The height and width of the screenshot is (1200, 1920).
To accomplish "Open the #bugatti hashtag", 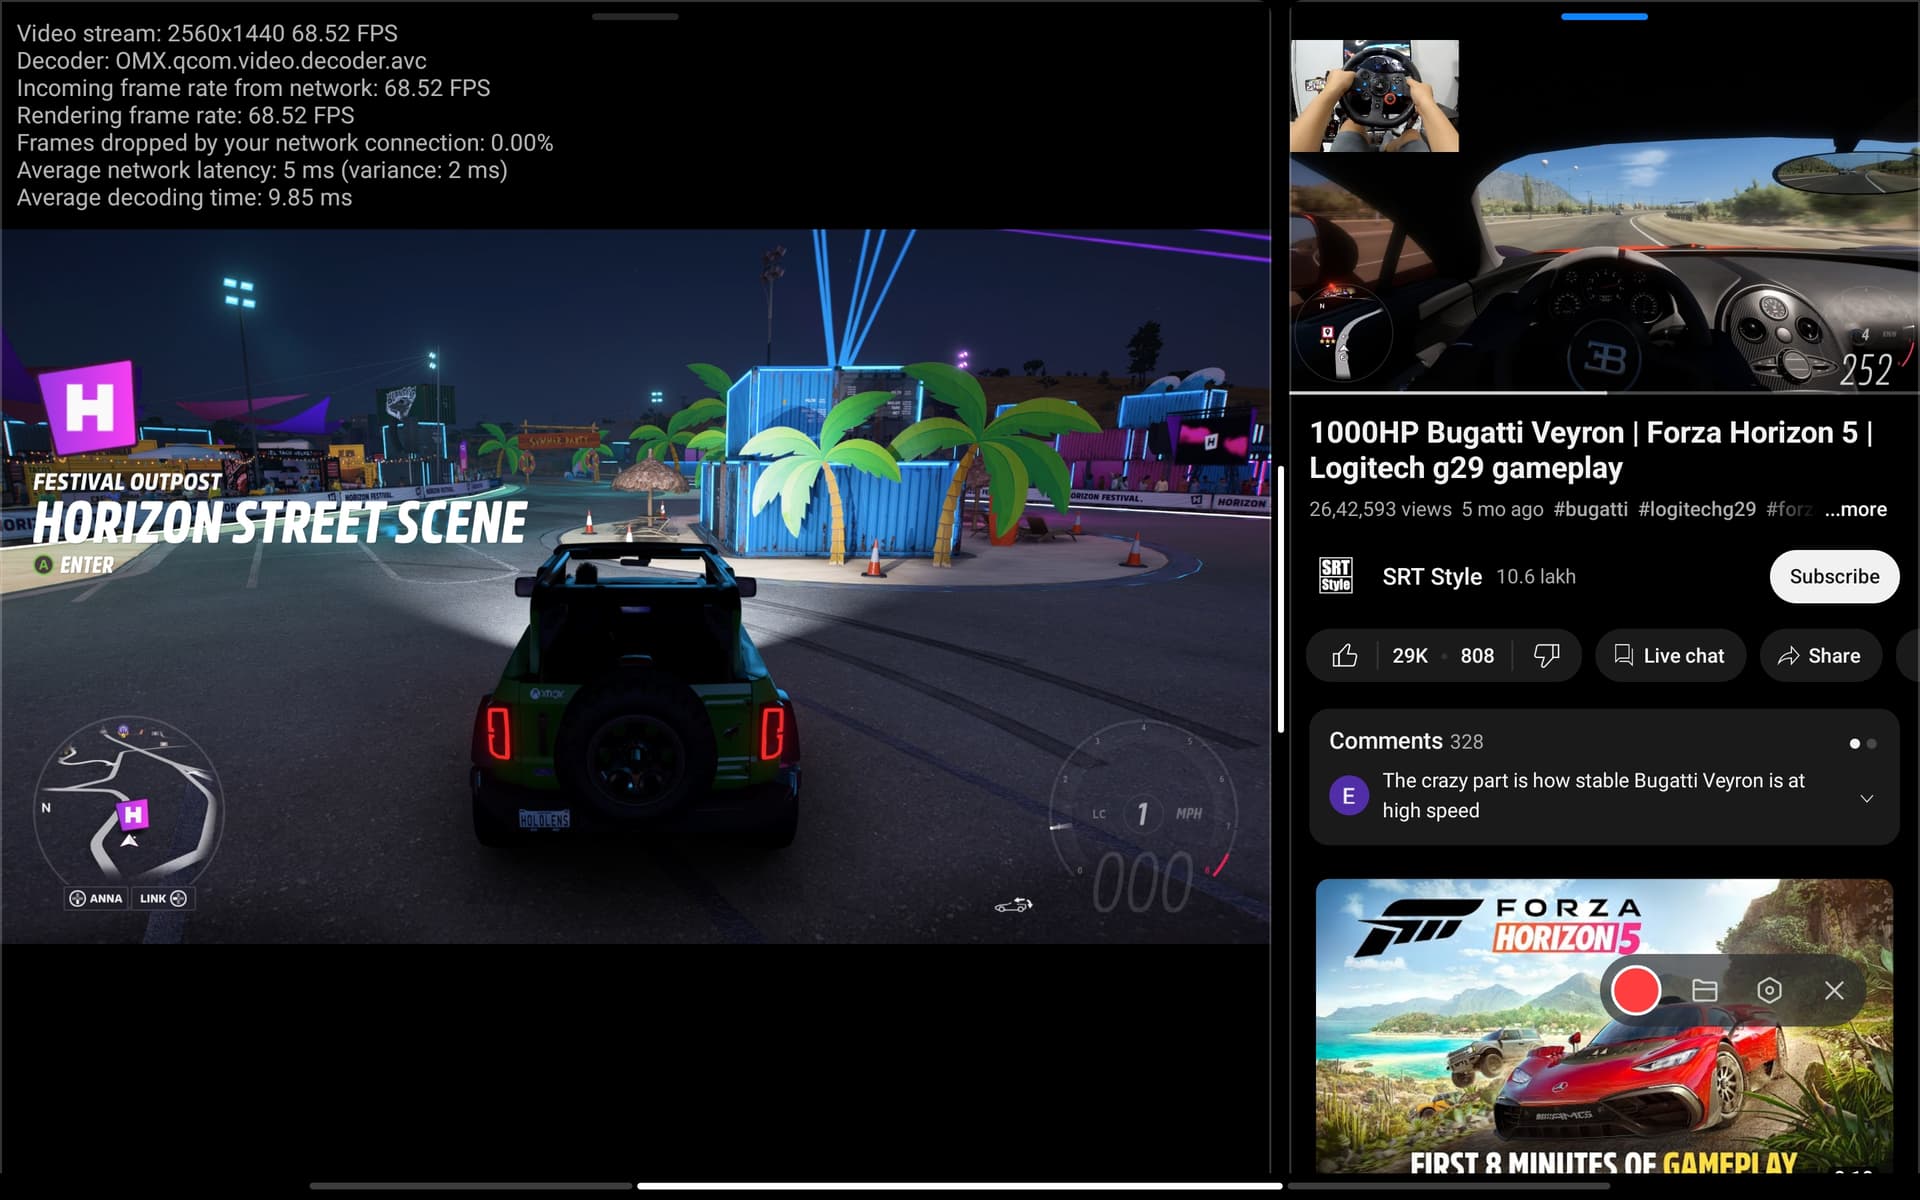I will tap(1590, 509).
